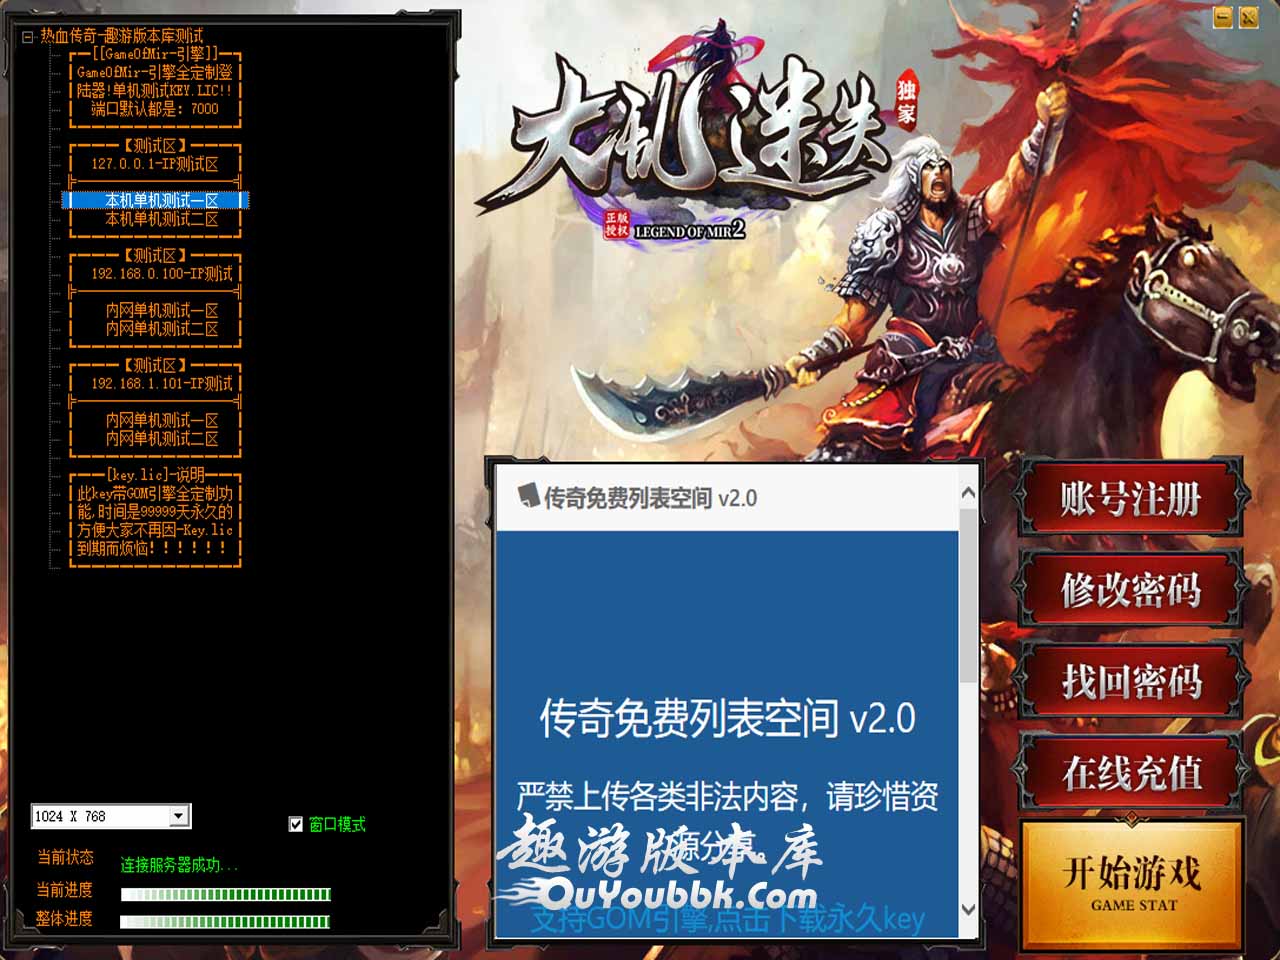Viewport: 1280px width, 960px height.
Task: Click the web panel scroll-up arrow
Action: click(968, 493)
